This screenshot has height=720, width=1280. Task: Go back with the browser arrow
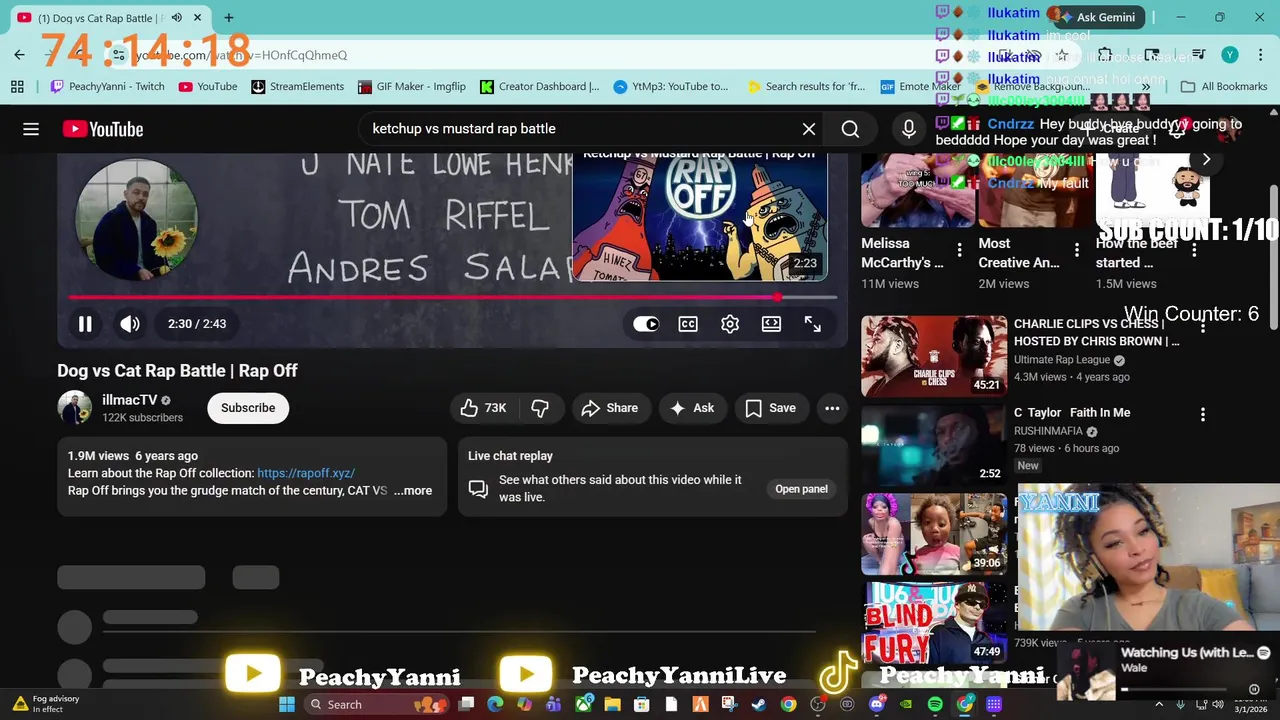tap(19, 55)
